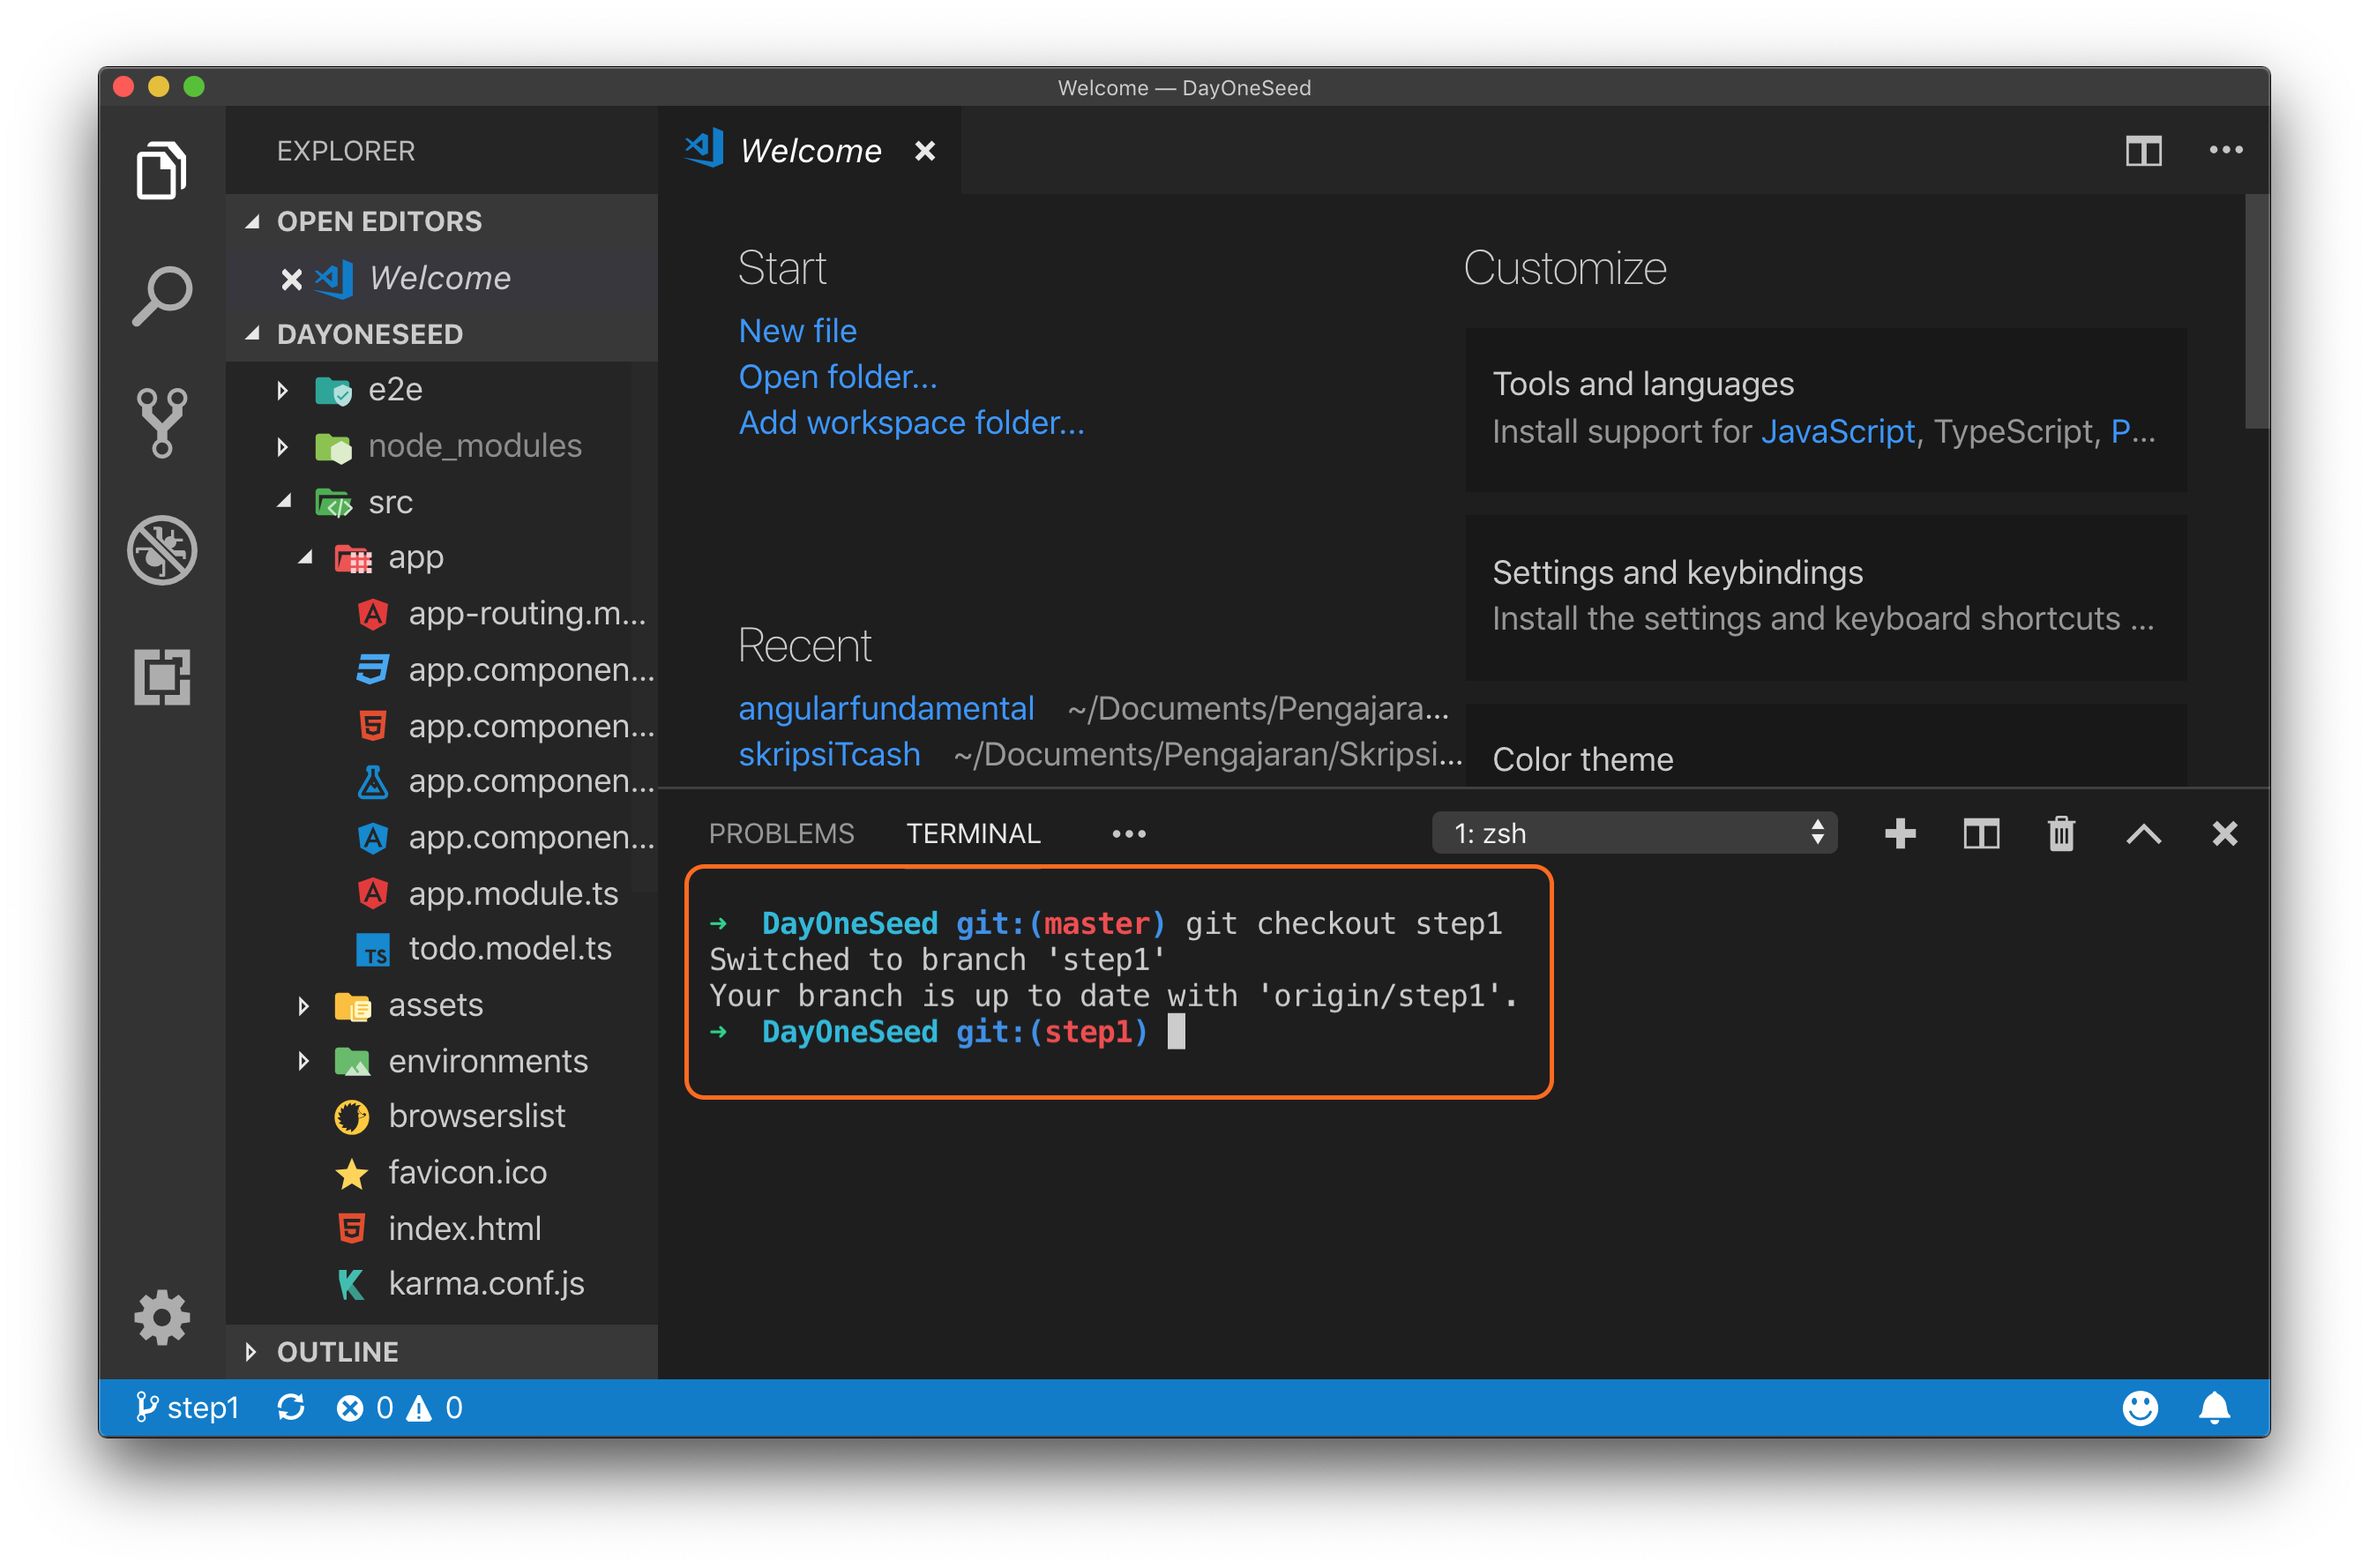Open recent project skripsiTcash
Screen dimensions: 2369x1568
829,754
